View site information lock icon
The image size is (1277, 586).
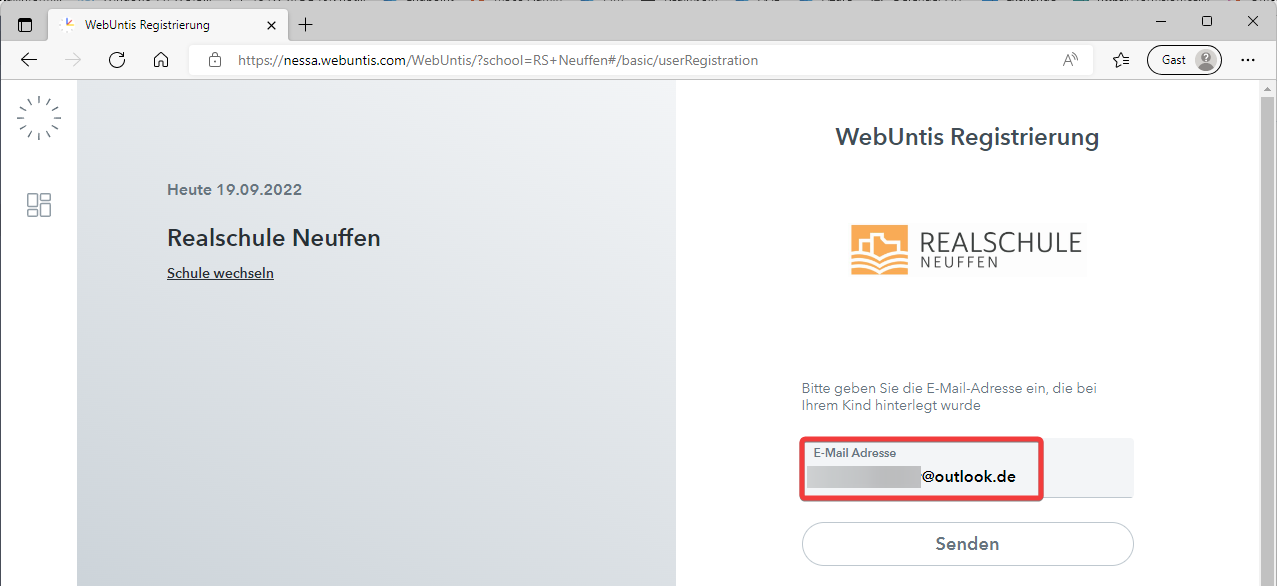214,60
